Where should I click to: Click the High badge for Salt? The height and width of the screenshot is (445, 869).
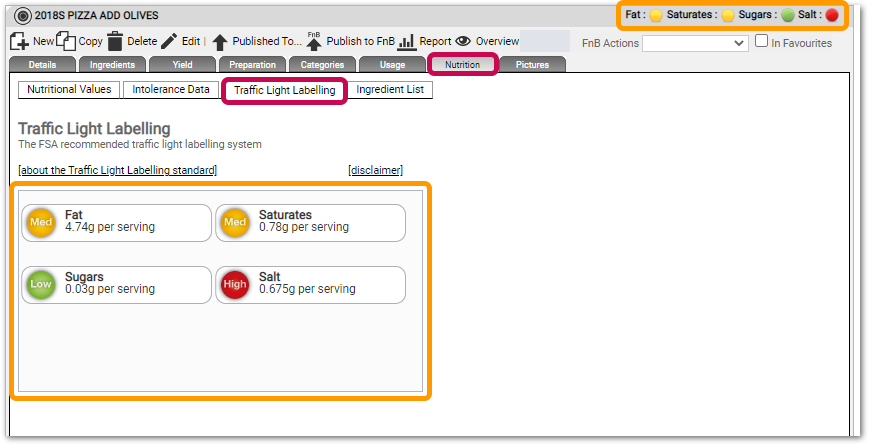[235, 285]
